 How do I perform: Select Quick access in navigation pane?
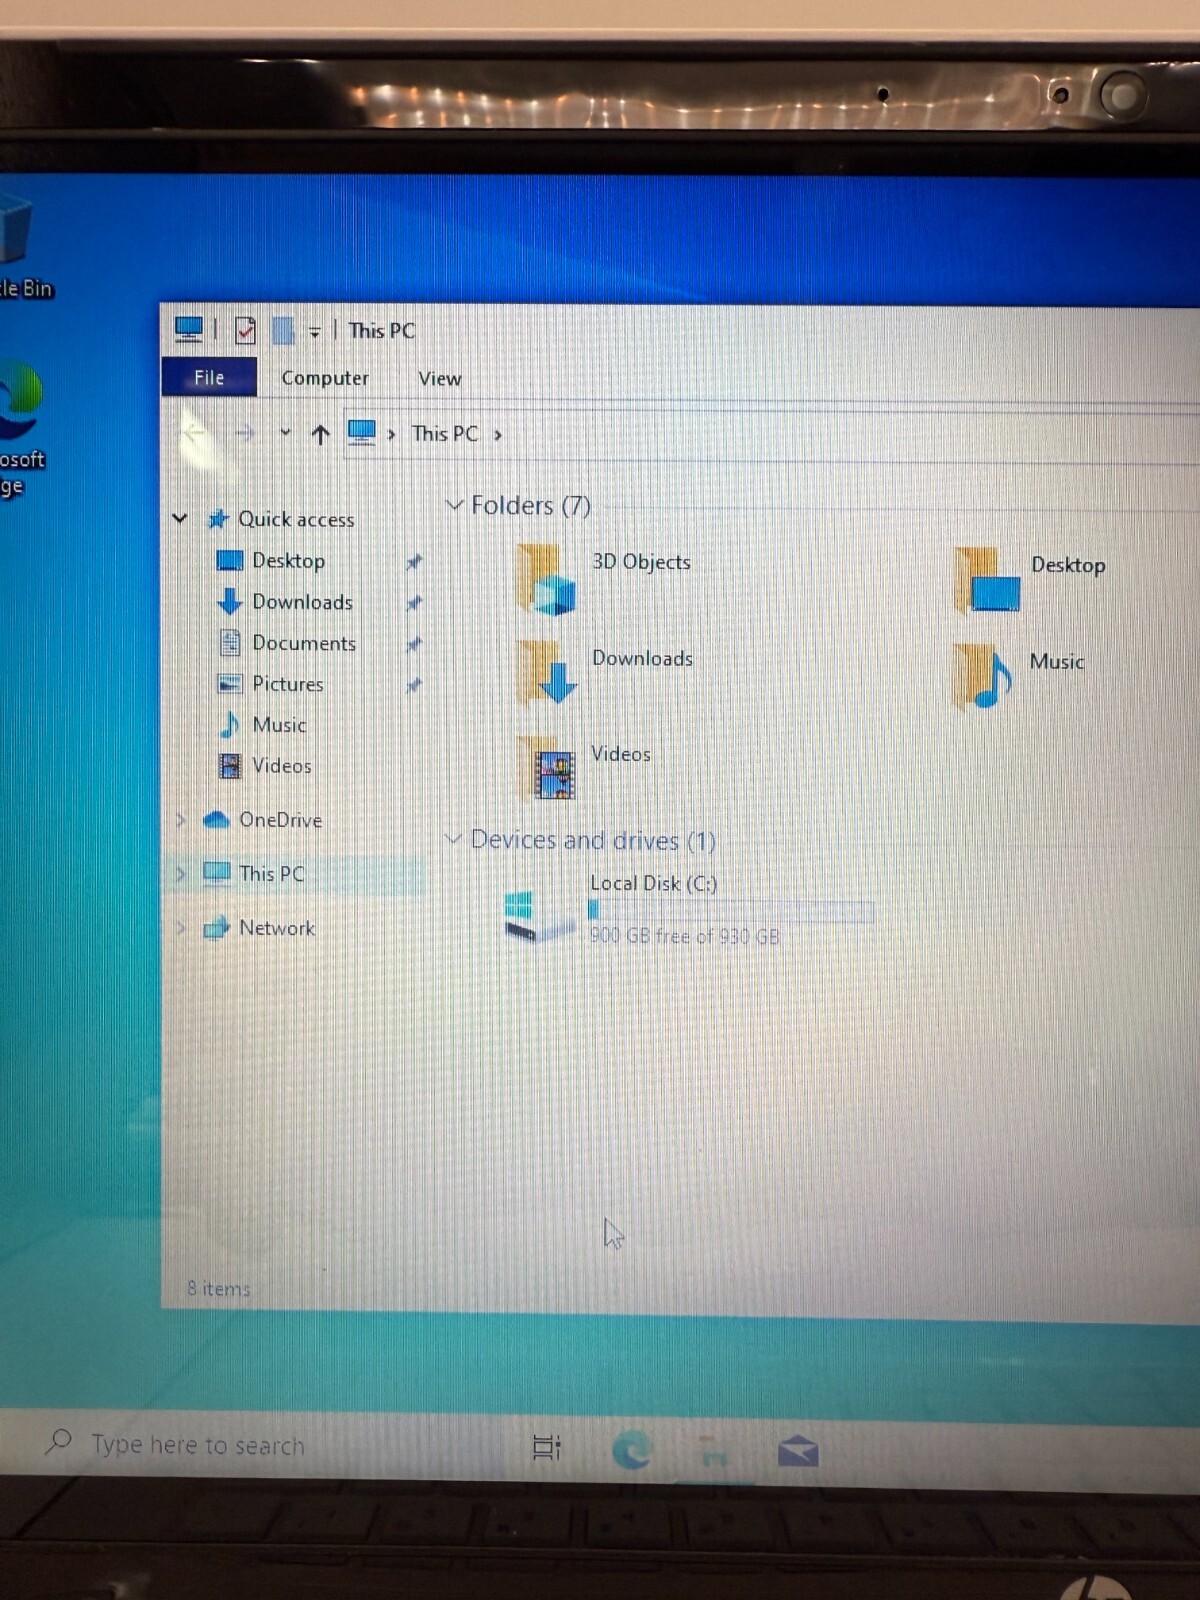[x=296, y=519]
